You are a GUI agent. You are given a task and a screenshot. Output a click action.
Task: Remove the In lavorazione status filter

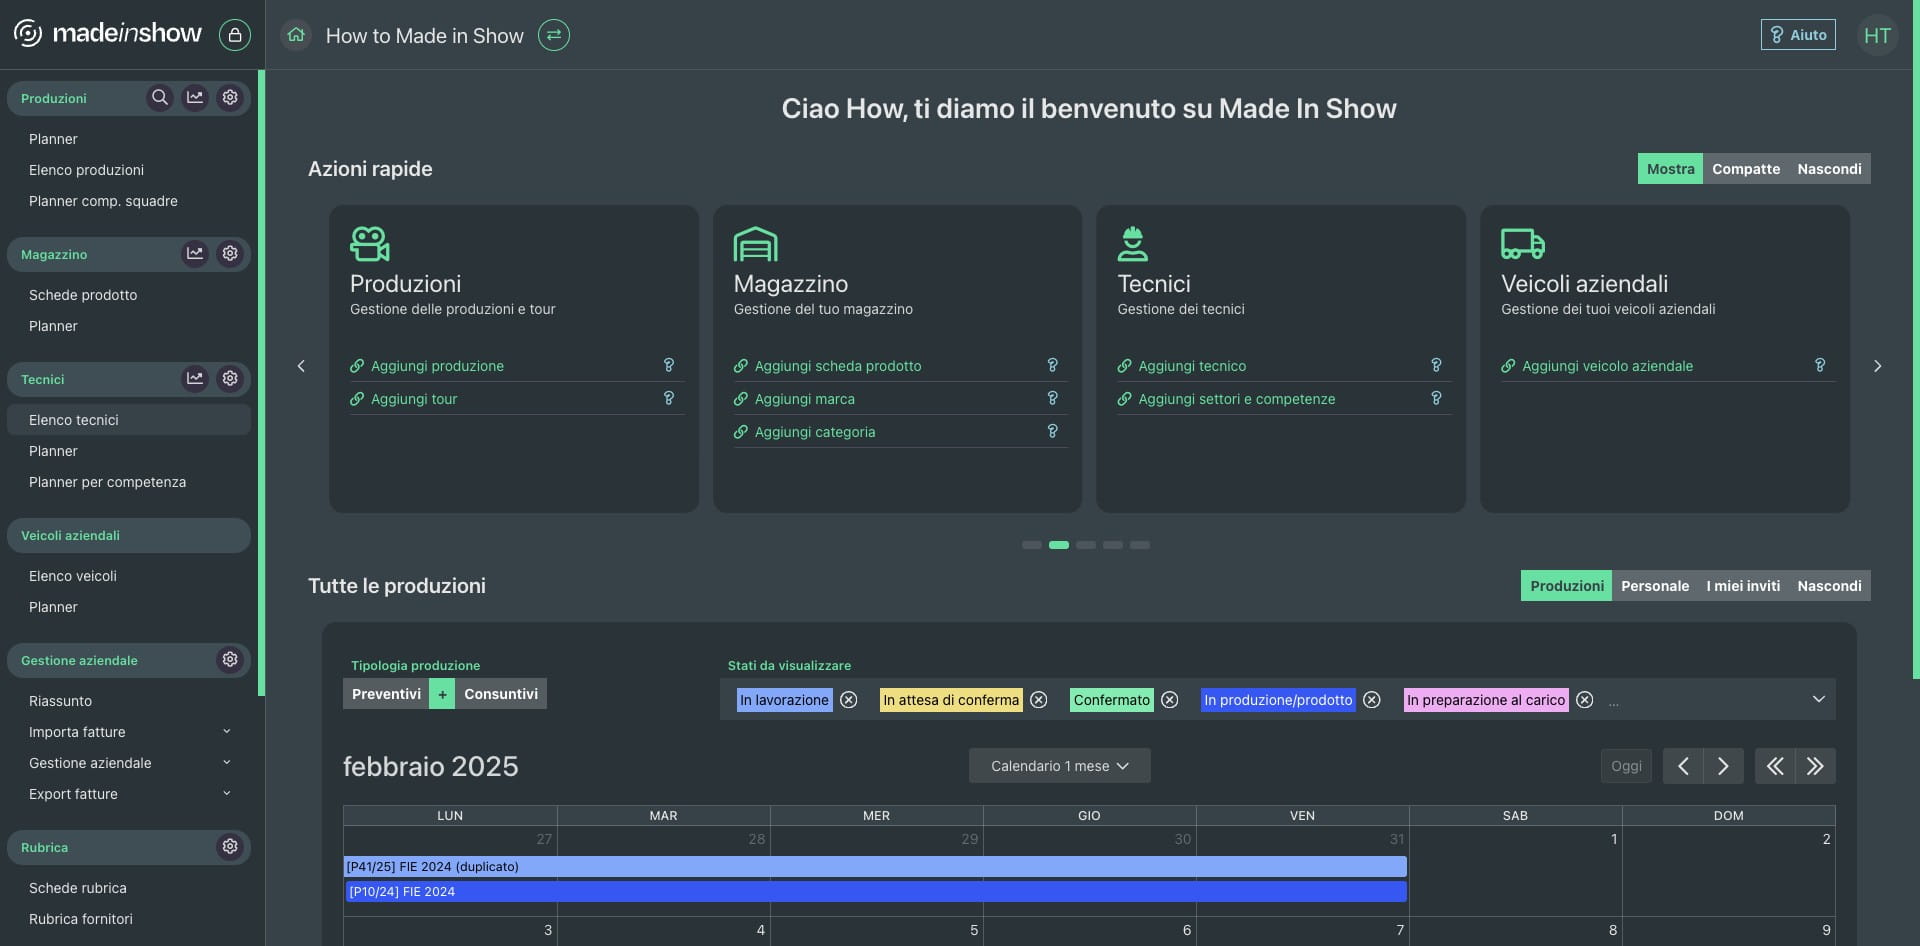coord(849,700)
